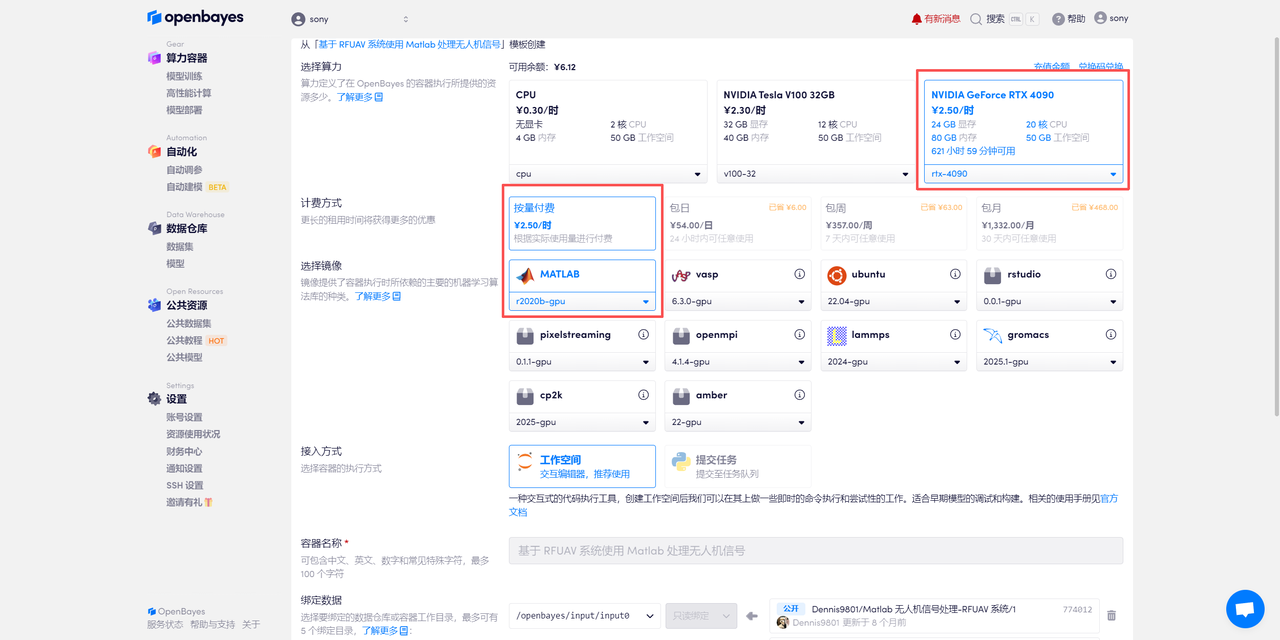The width and height of the screenshot is (1280, 640).
Task: Show cp2k image info icon
Action: (643, 395)
